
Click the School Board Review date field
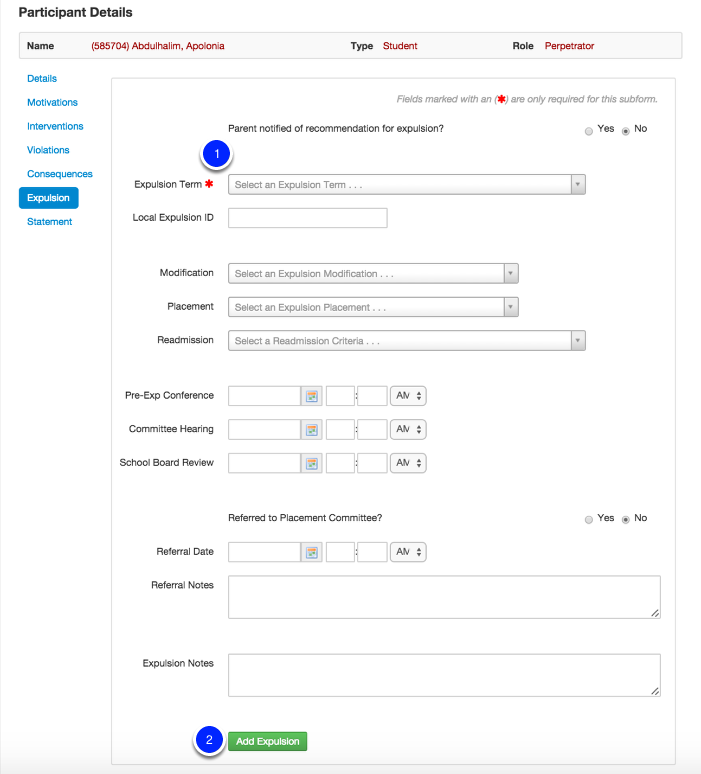tap(264, 463)
